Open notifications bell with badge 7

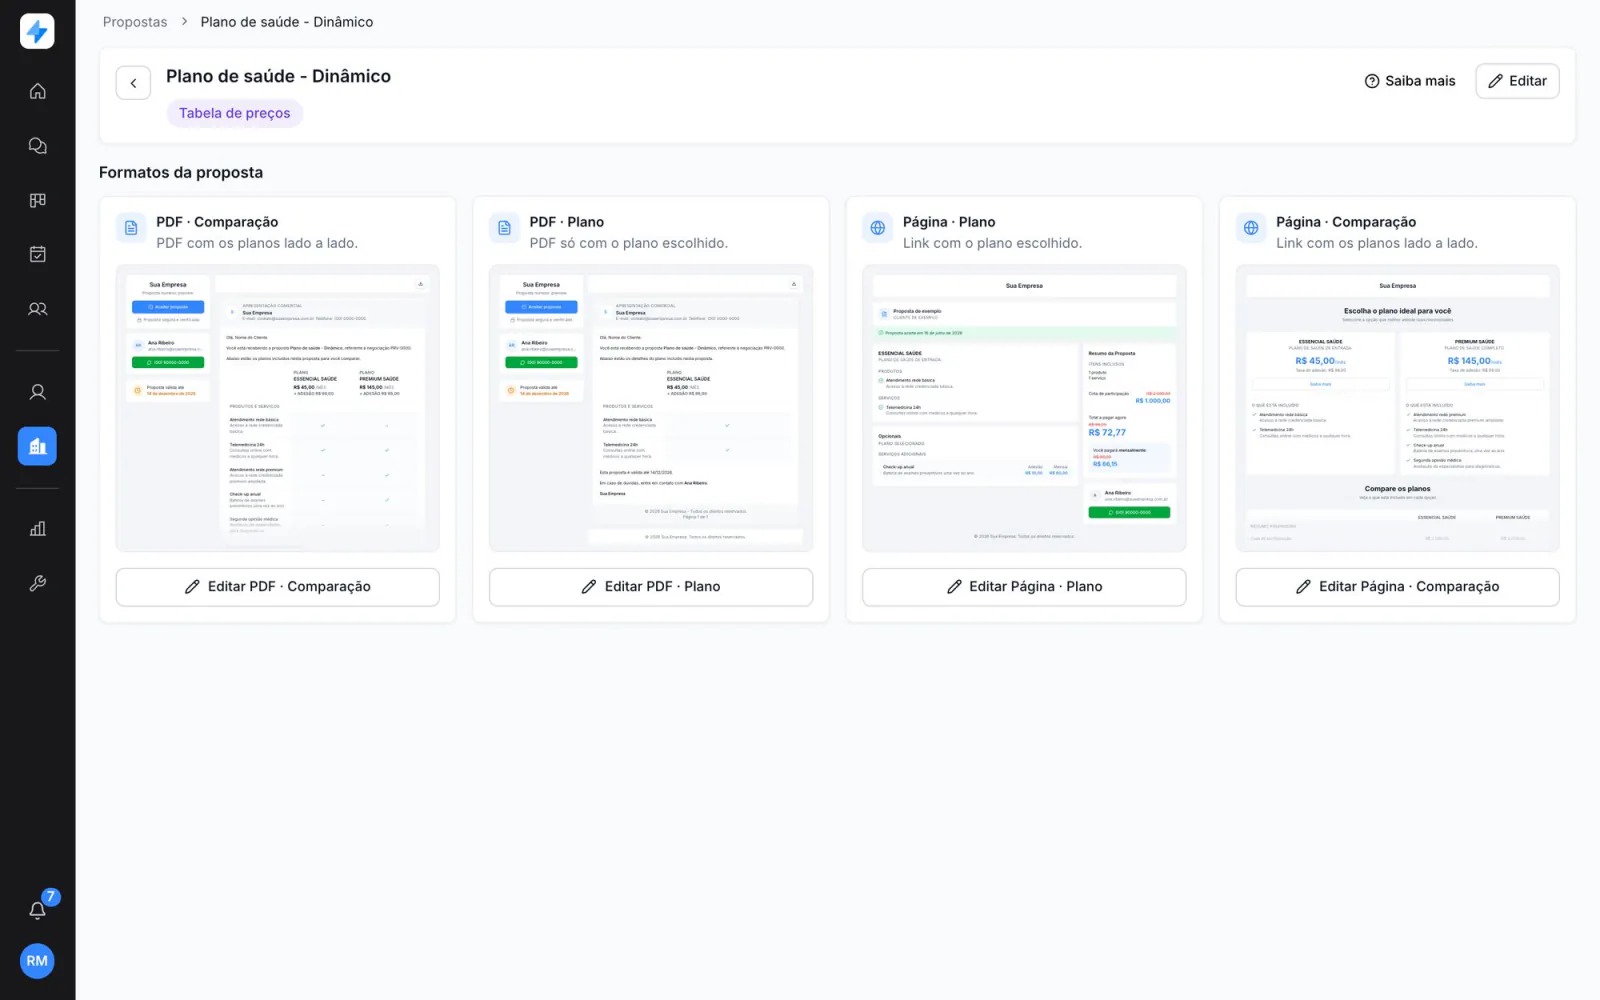point(37,910)
